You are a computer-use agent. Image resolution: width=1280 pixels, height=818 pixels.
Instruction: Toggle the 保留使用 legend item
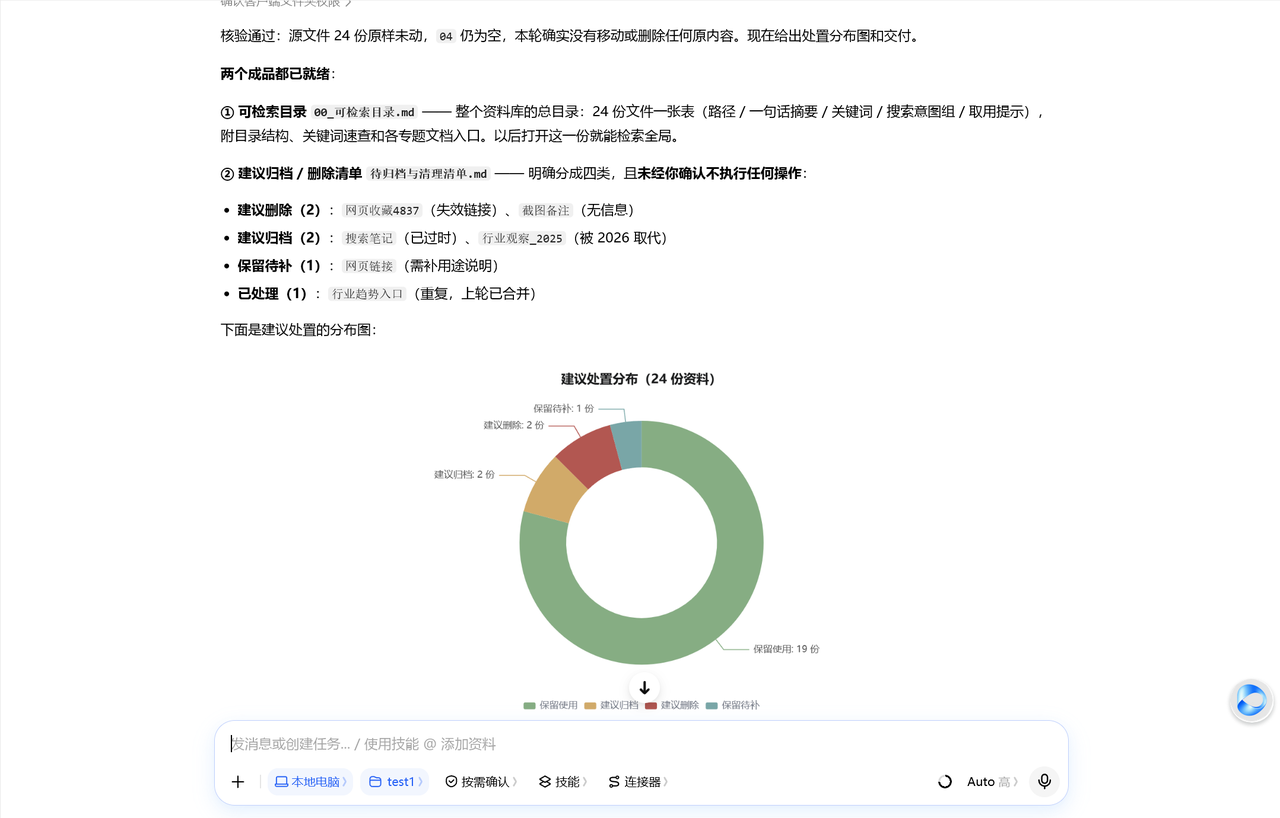click(x=551, y=705)
